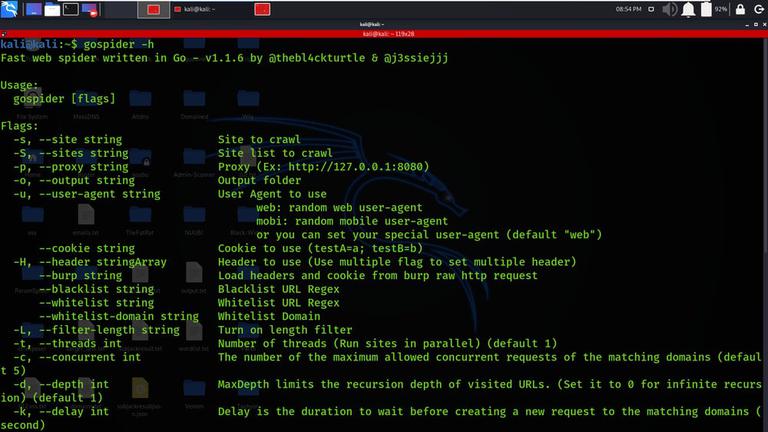Image resolution: width=768 pixels, height=432 pixels.
Task: Click the '-s, --site string' flag
Action: pos(68,140)
